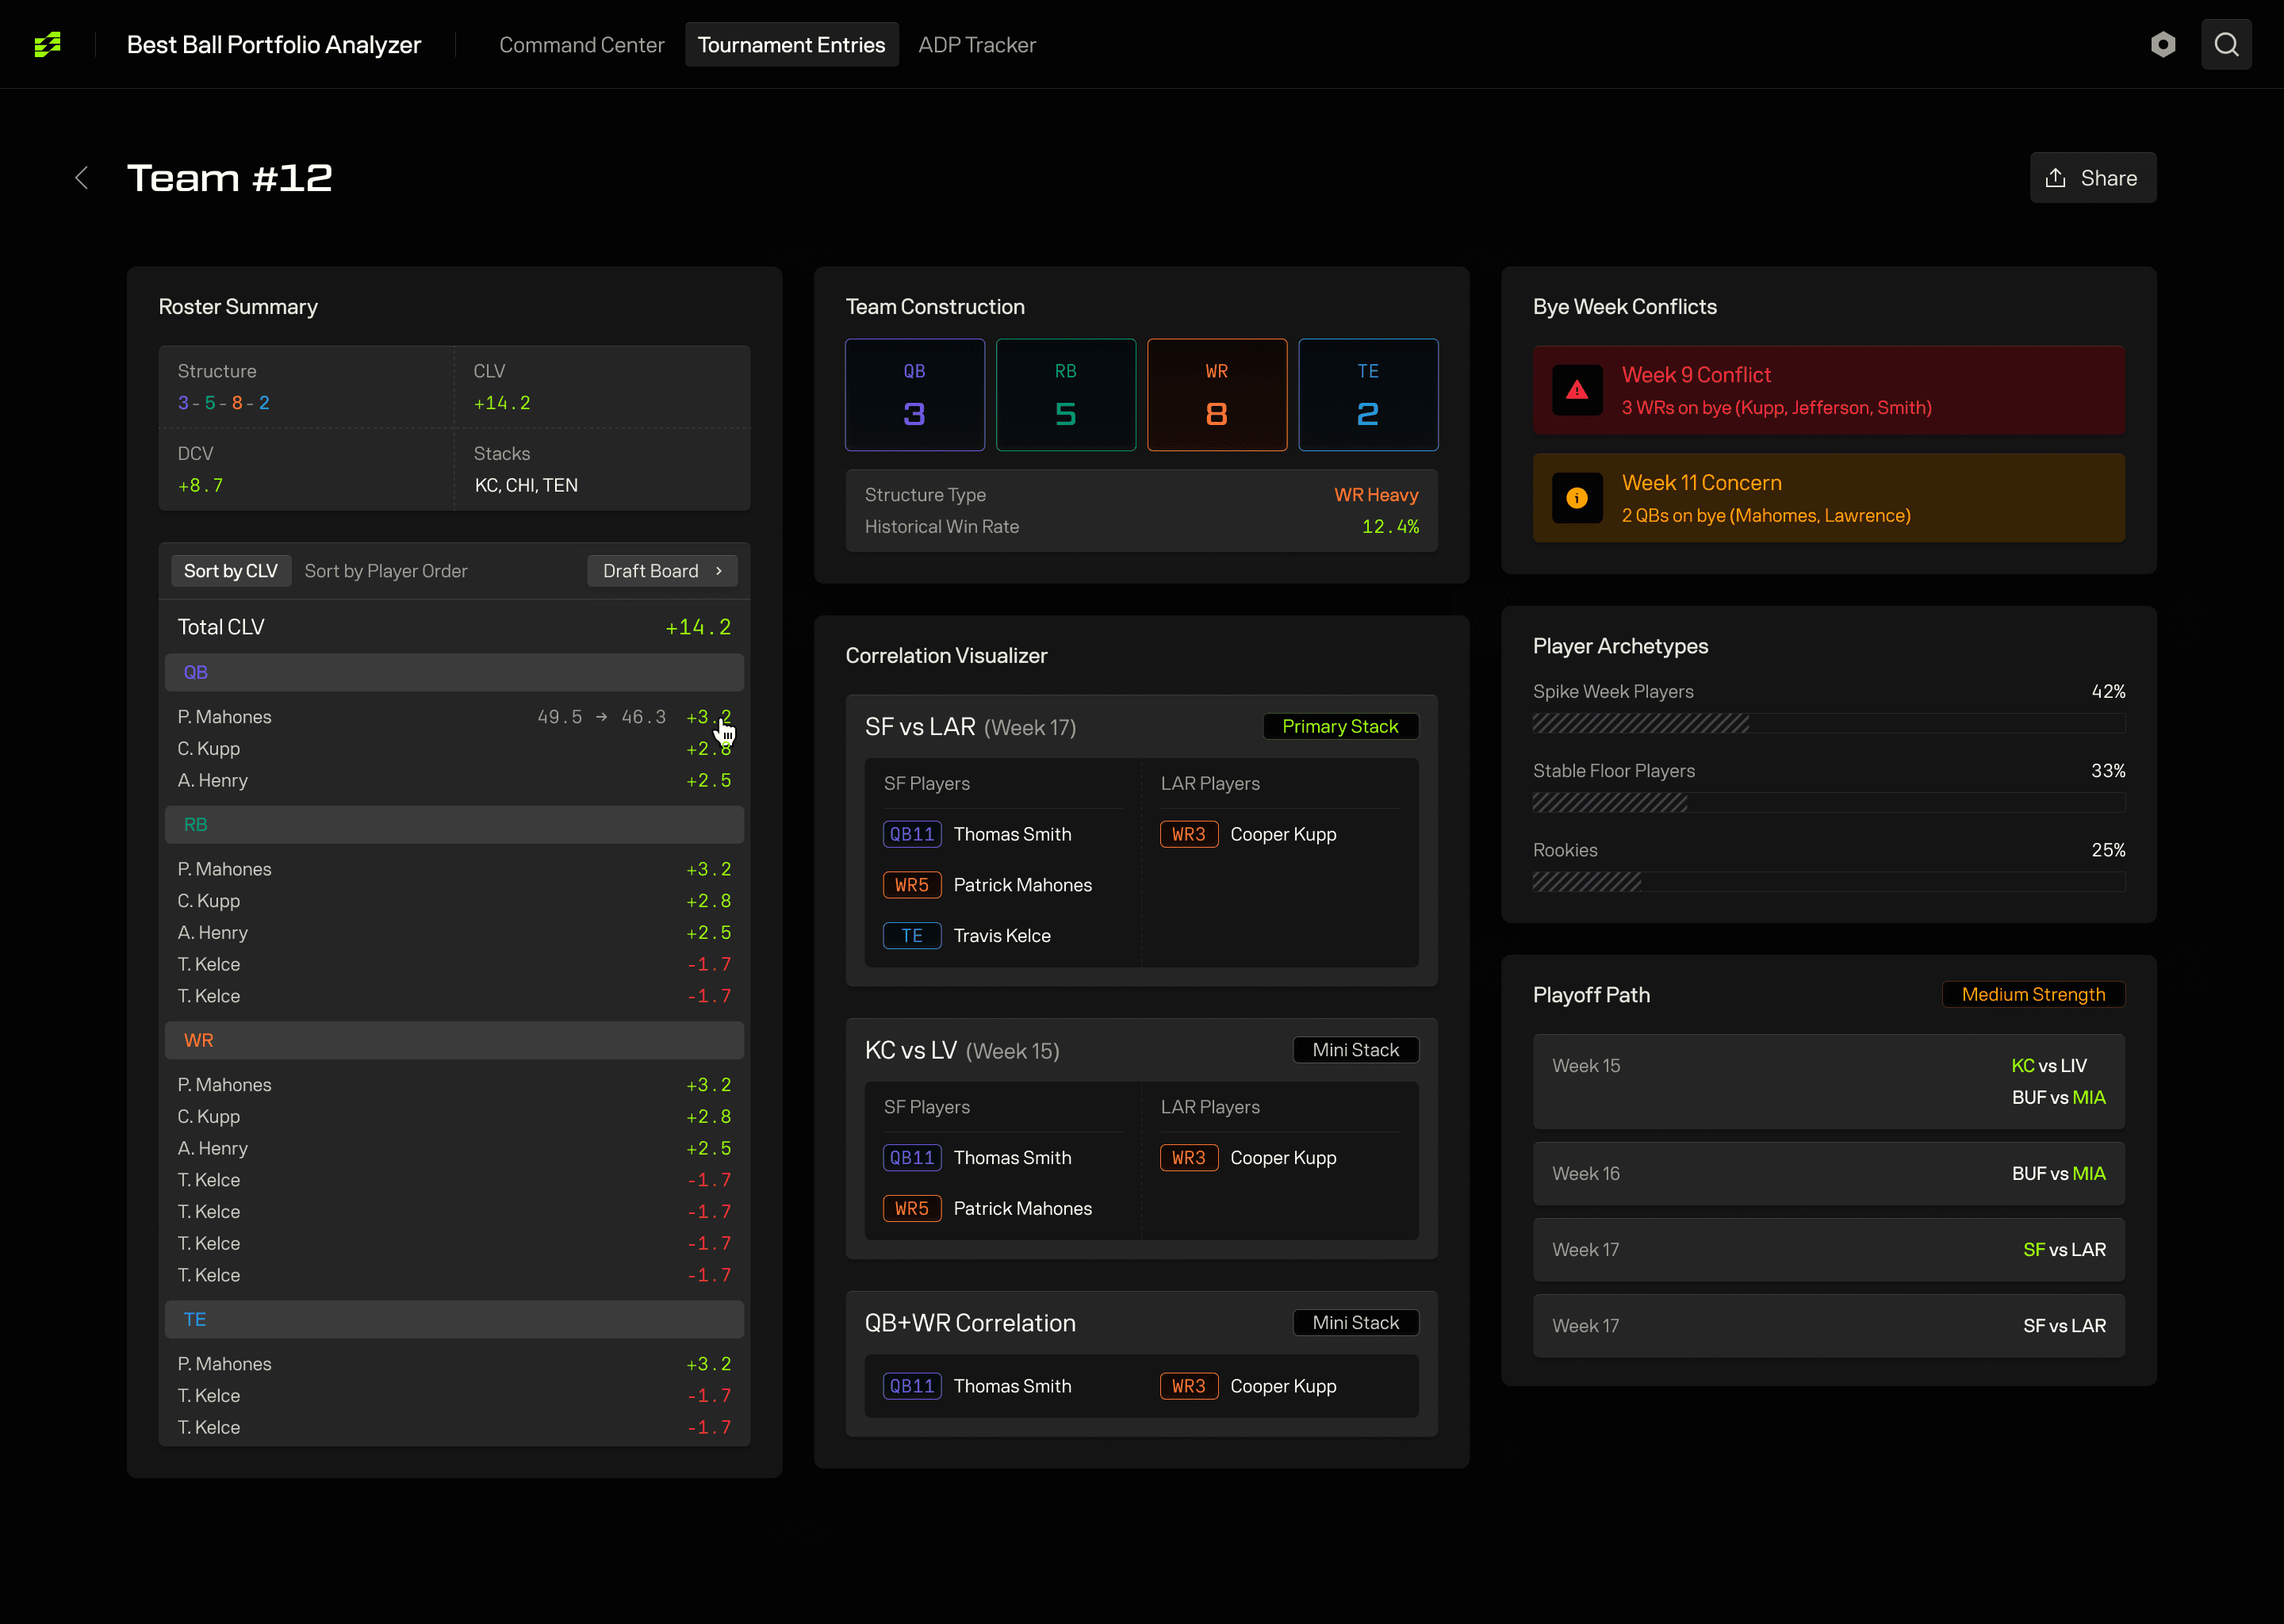Select the Week 16 BUF vs MIA row
This screenshot has width=2284, height=1624.
1827,1174
